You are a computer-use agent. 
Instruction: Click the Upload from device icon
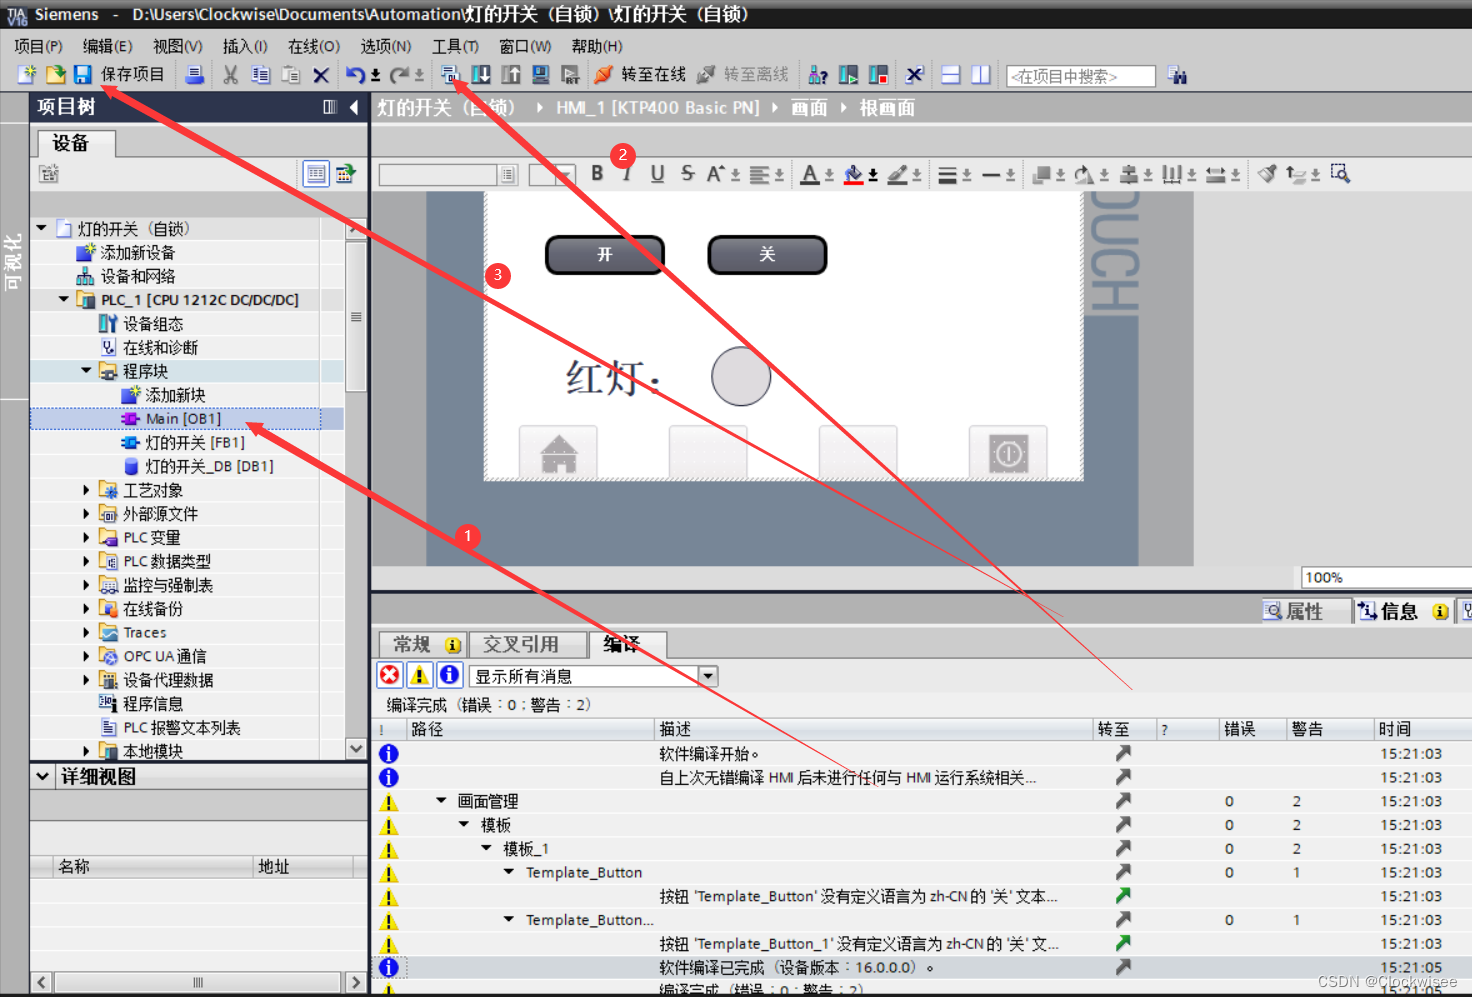tap(511, 75)
